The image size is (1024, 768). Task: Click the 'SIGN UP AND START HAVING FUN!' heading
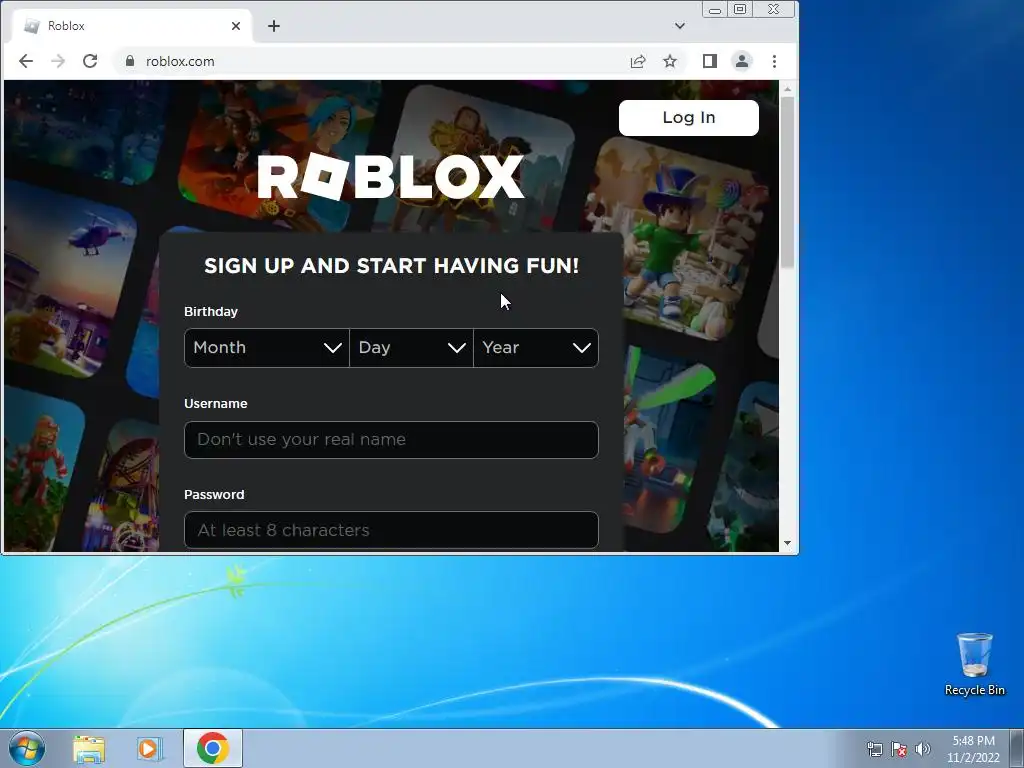[391, 266]
